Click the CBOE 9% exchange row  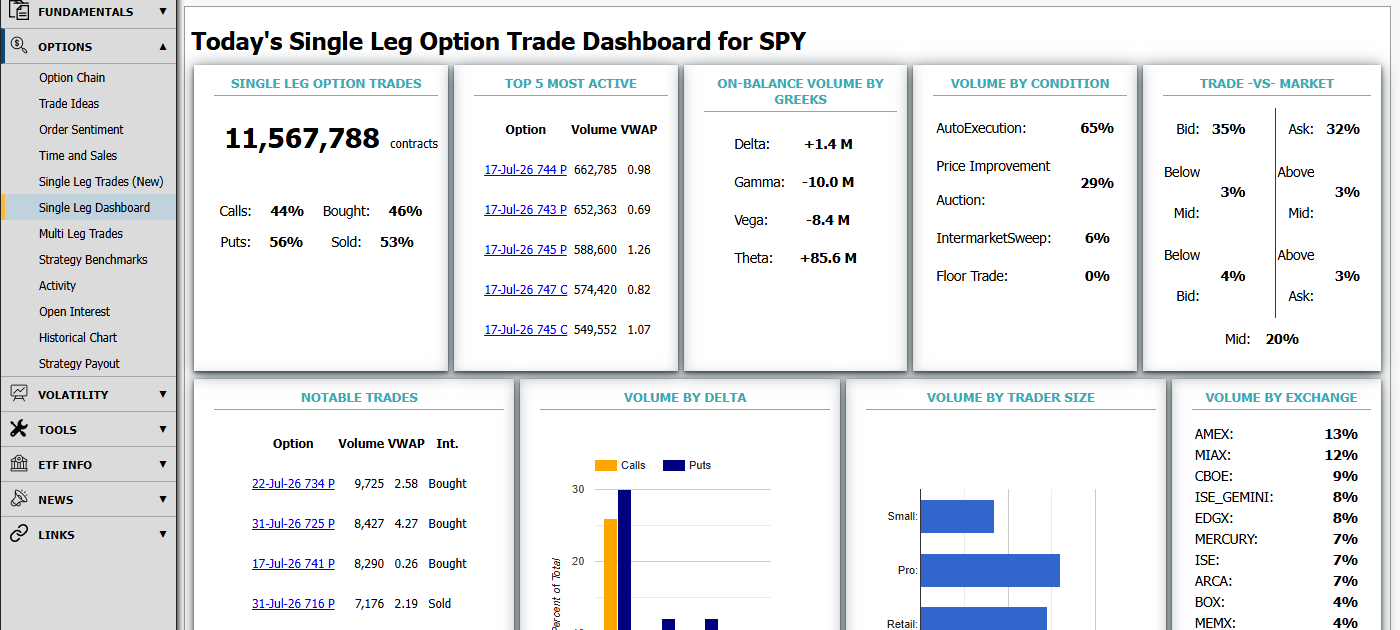pyautogui.click(x=1276, y=476)
